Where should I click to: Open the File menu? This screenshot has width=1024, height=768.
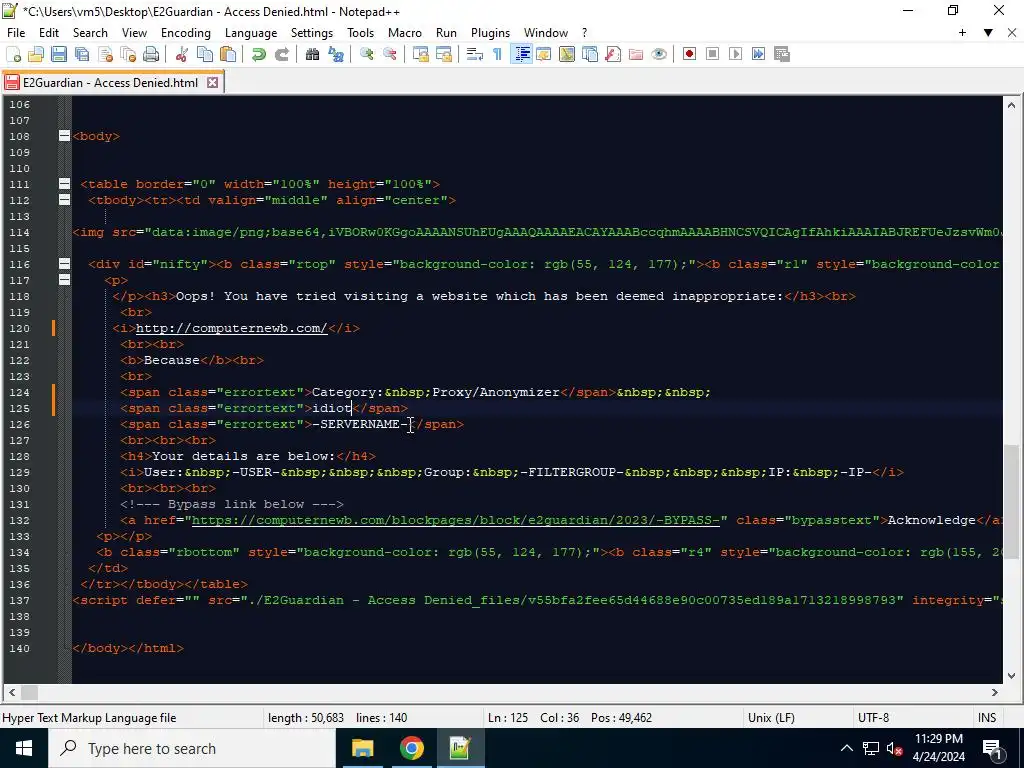[x=16, y=33]
